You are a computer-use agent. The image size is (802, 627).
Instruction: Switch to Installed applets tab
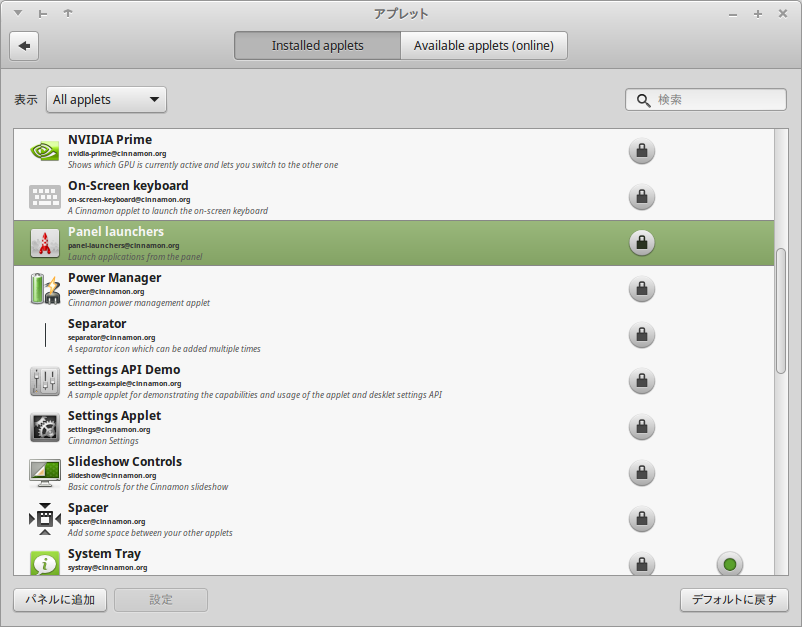317,46
